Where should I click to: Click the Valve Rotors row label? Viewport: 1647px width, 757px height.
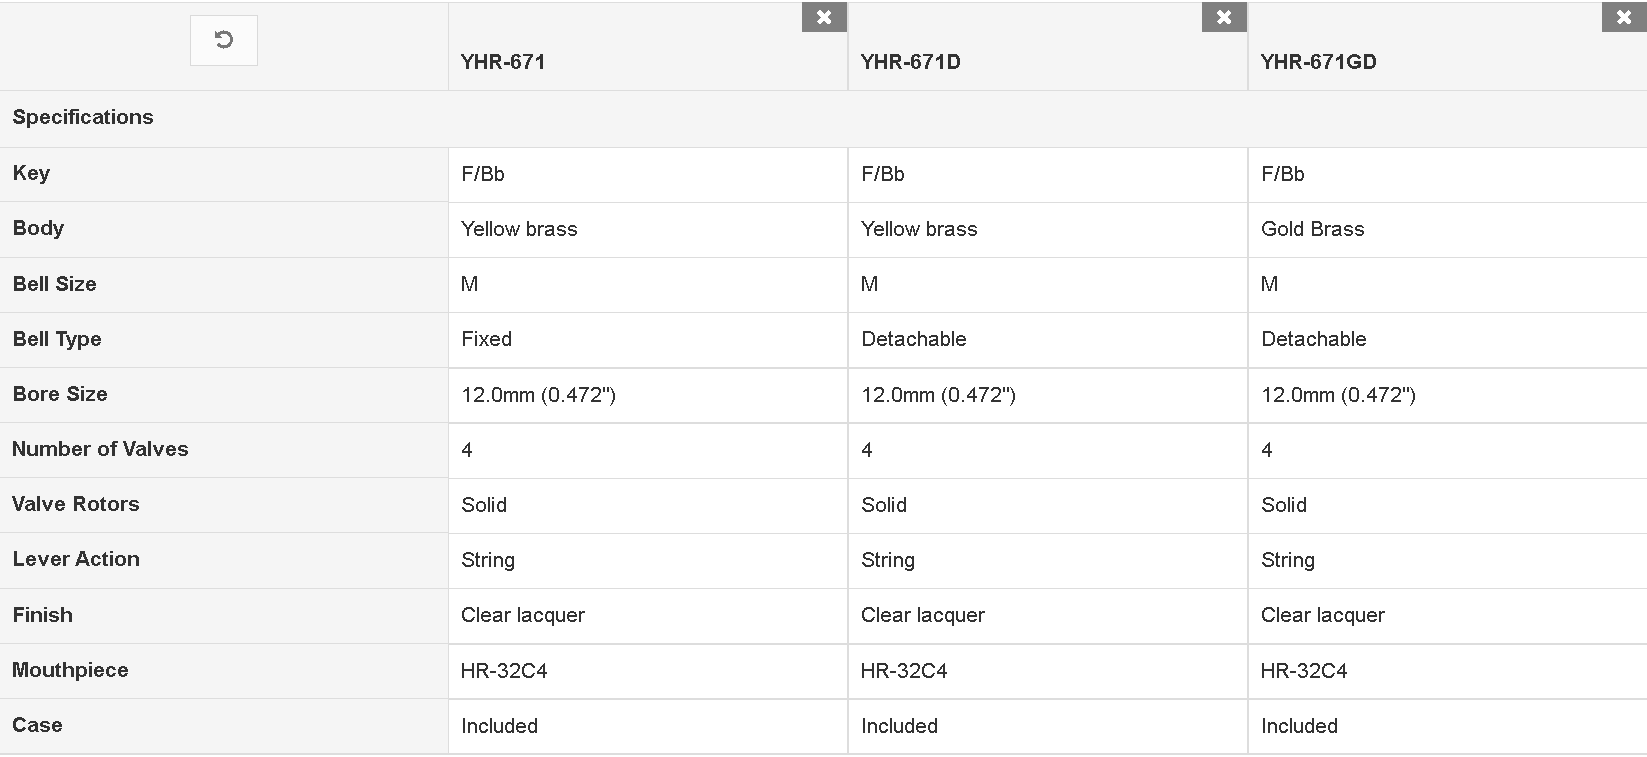click(76, 504)
